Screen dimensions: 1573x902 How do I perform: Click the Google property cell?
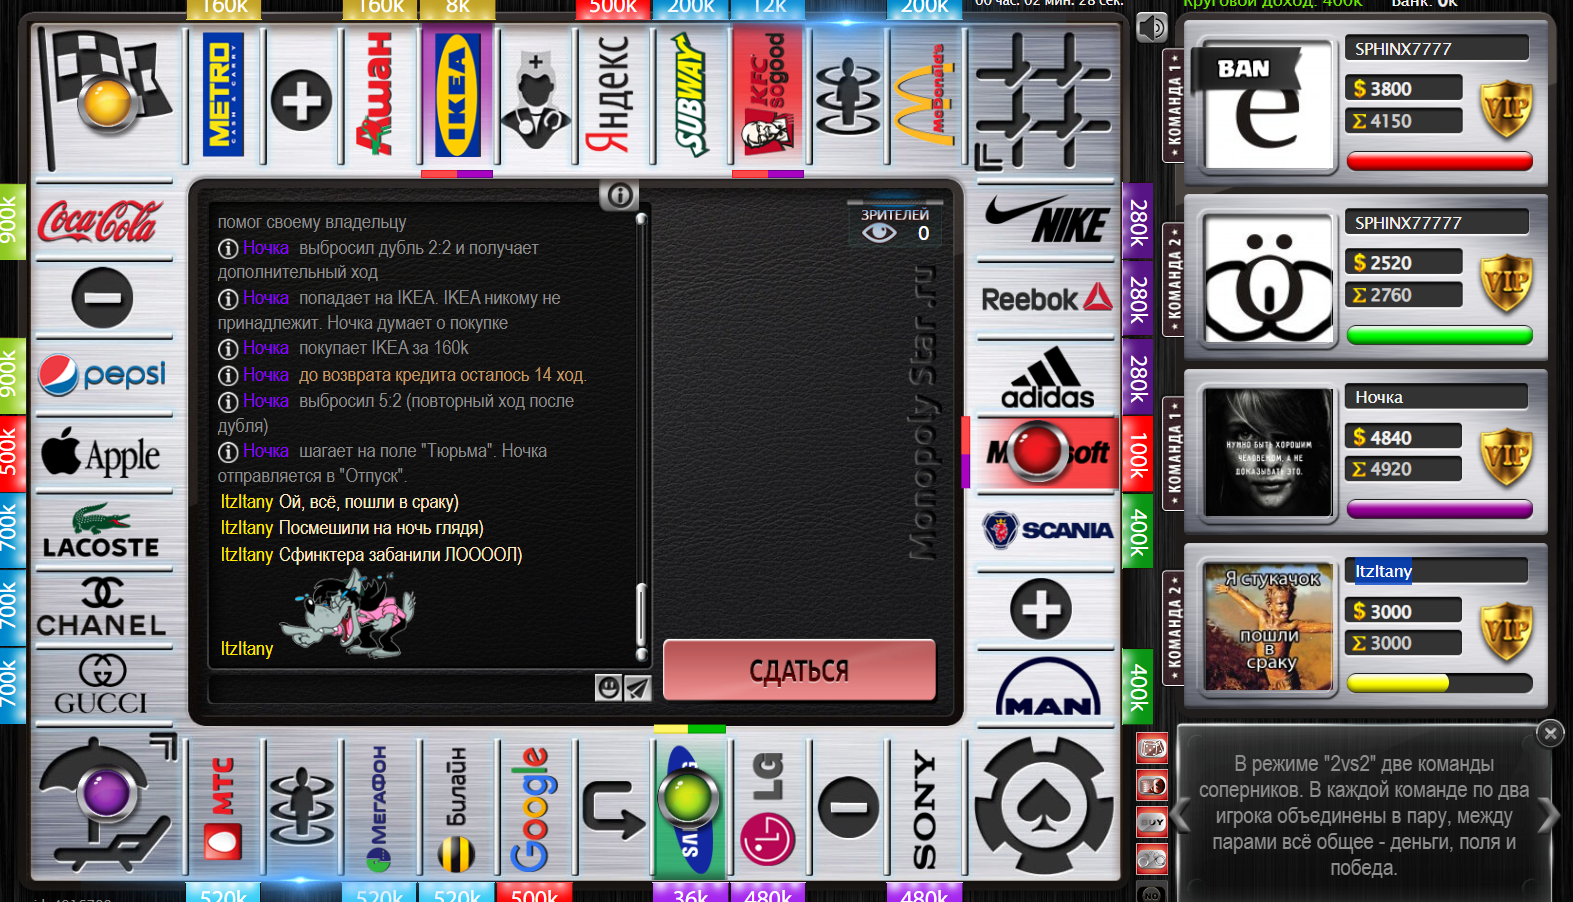click(535, 808)
